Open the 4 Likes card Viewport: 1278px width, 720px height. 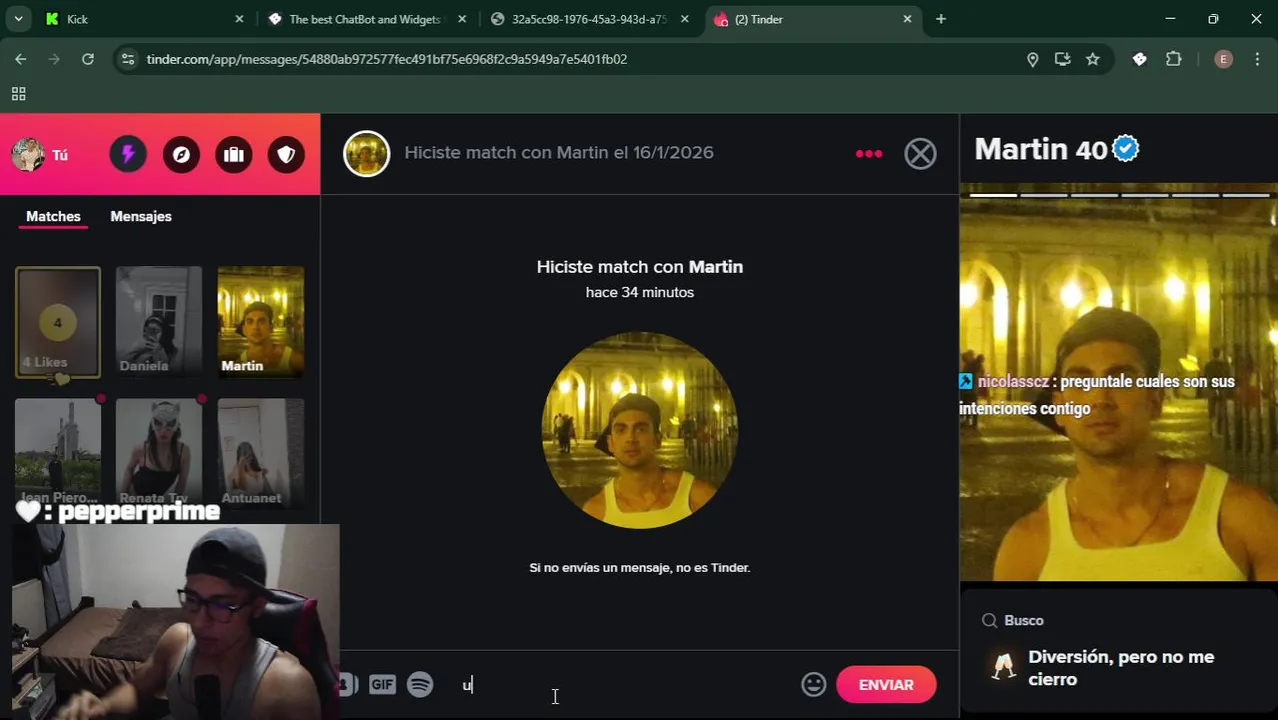58,322
